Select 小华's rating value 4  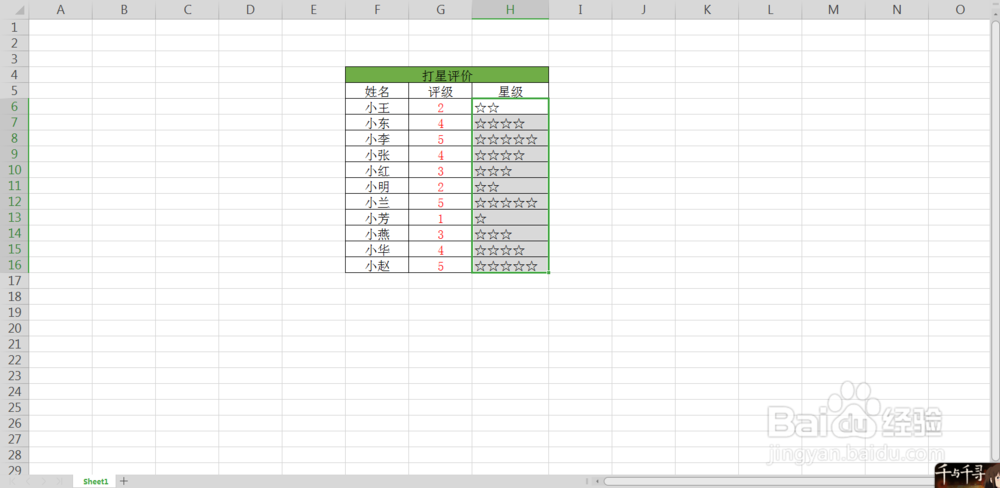coord(441,249)
